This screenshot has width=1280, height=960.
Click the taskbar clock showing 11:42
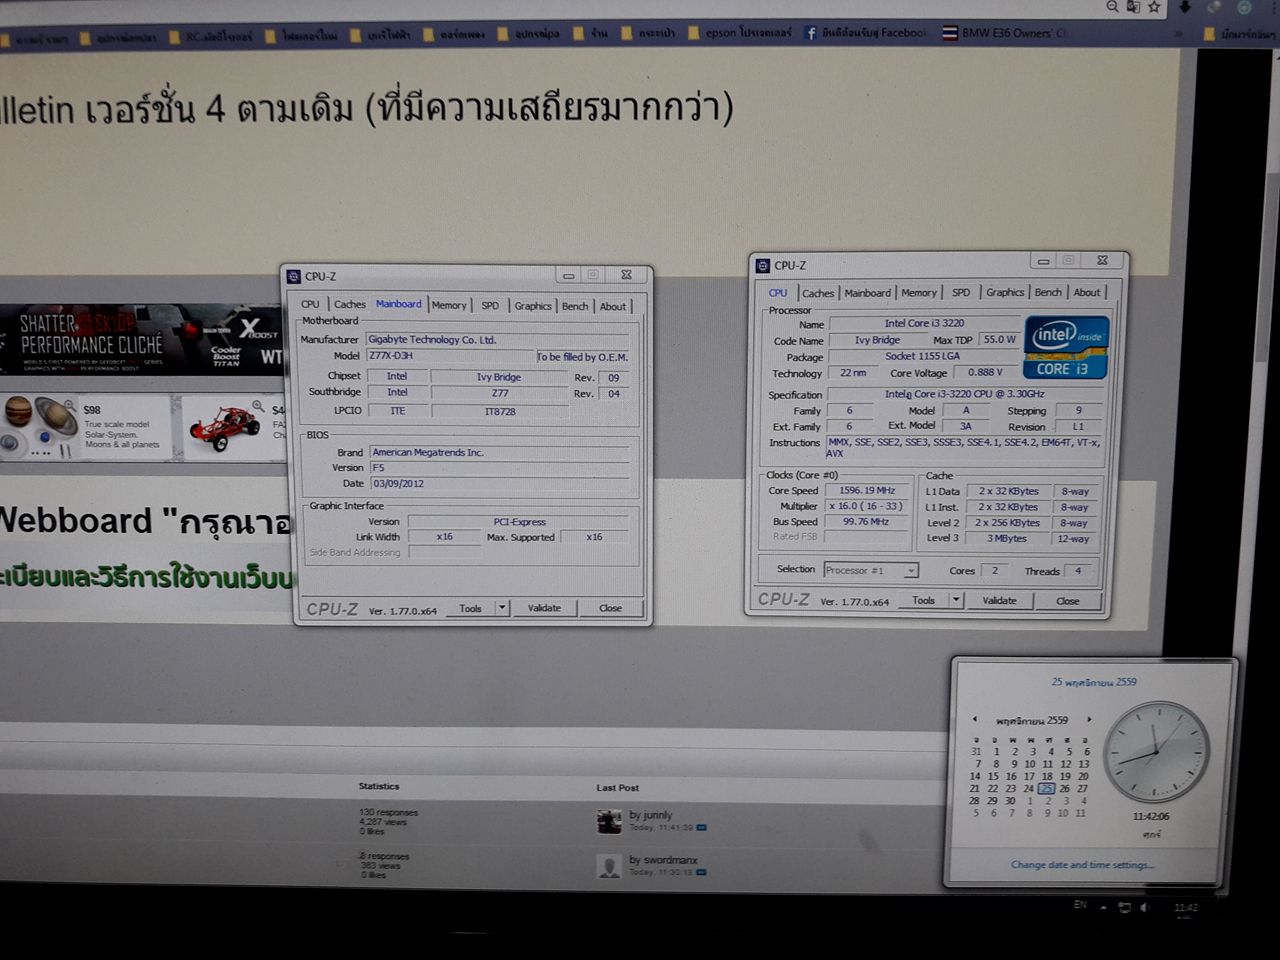(x=1186, y=909)
